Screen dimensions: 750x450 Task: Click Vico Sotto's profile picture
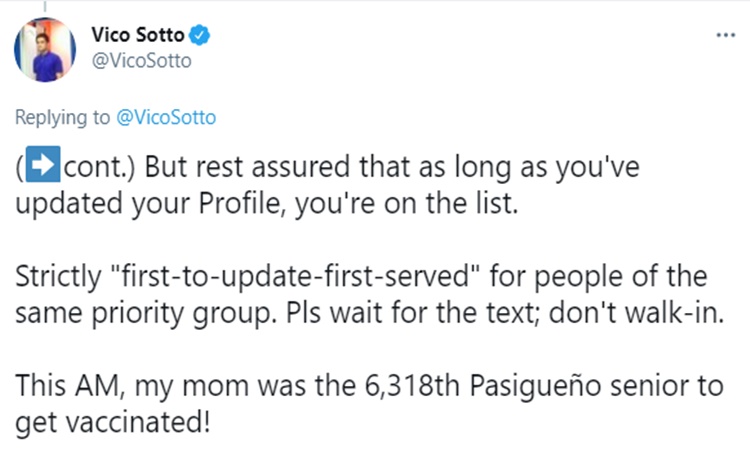pyautogui.click(x=44, y=50)
